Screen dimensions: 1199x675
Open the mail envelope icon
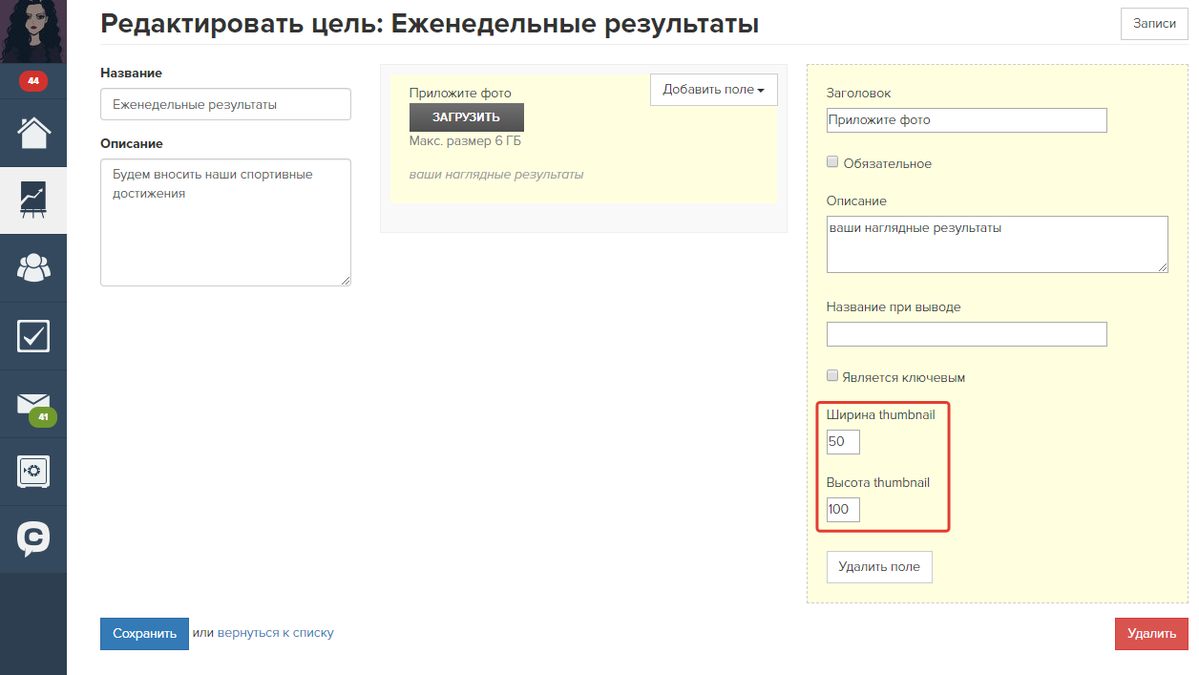(x=33, y=403)
